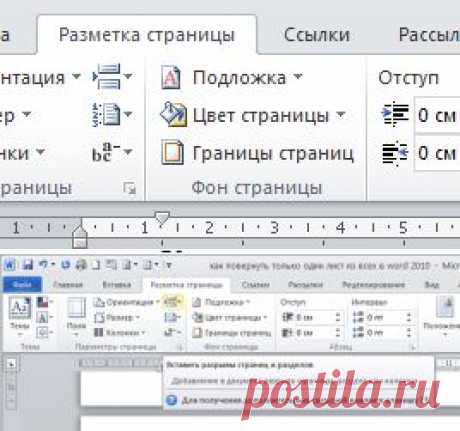Viewport: 460px width, 431px height.
Task: Open the small Колонки dropdown
Action: click(x=120, y=332)
